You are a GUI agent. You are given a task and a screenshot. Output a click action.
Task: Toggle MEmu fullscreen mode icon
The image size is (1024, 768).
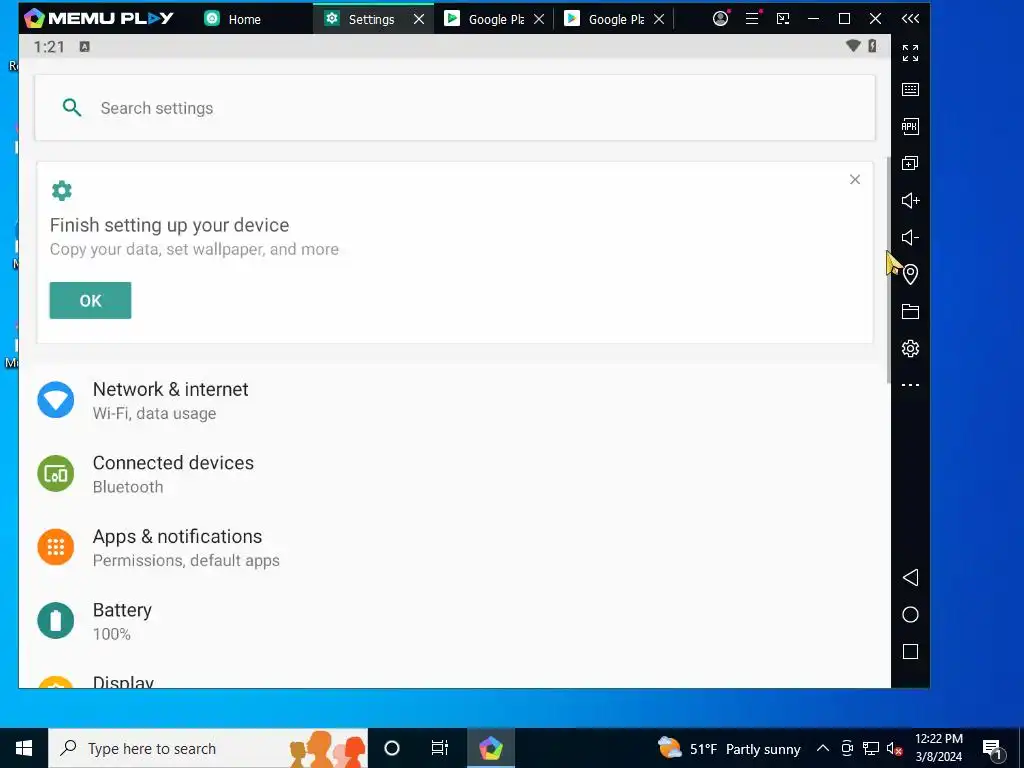click(x=910, y=52)
